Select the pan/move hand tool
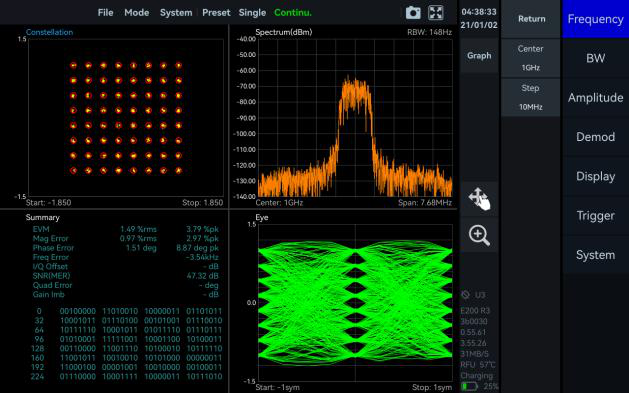Viewport: 629px width, 393px height. point(479,199)
